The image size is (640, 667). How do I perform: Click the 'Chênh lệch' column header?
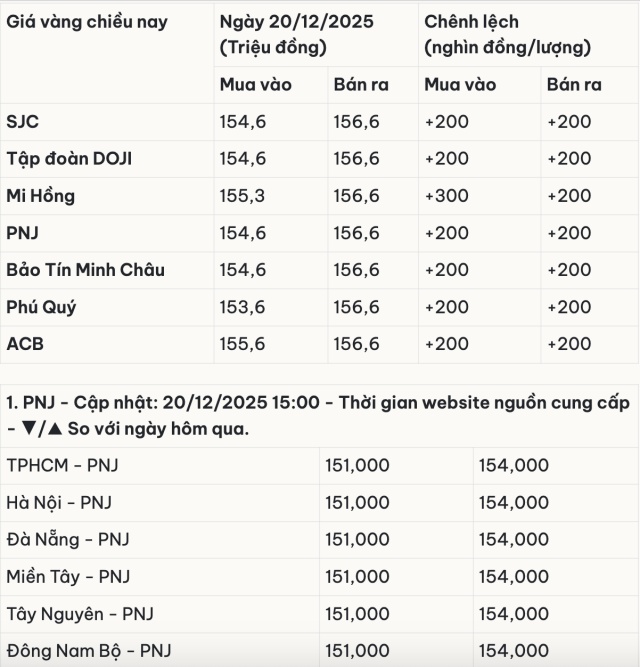click(471, 22)
